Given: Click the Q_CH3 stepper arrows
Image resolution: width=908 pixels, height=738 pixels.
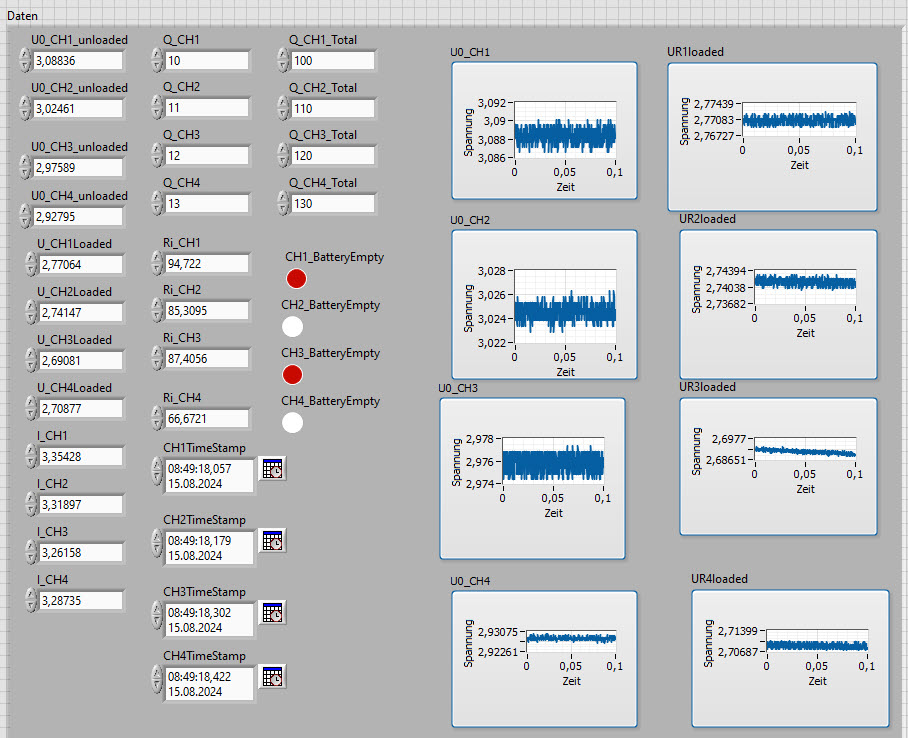Looking at the screenshot, I should point(157,155).
